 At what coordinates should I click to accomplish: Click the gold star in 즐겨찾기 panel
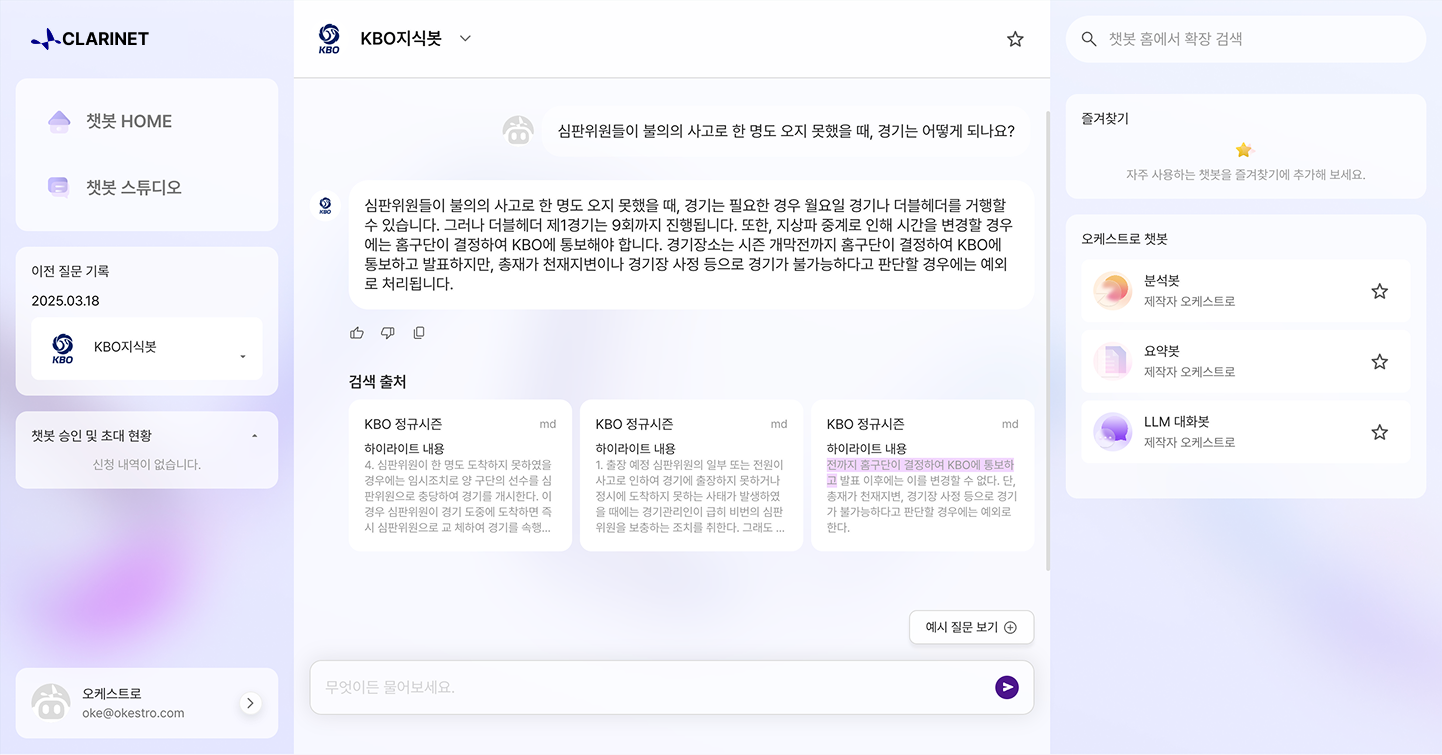tap(1244, 150)
